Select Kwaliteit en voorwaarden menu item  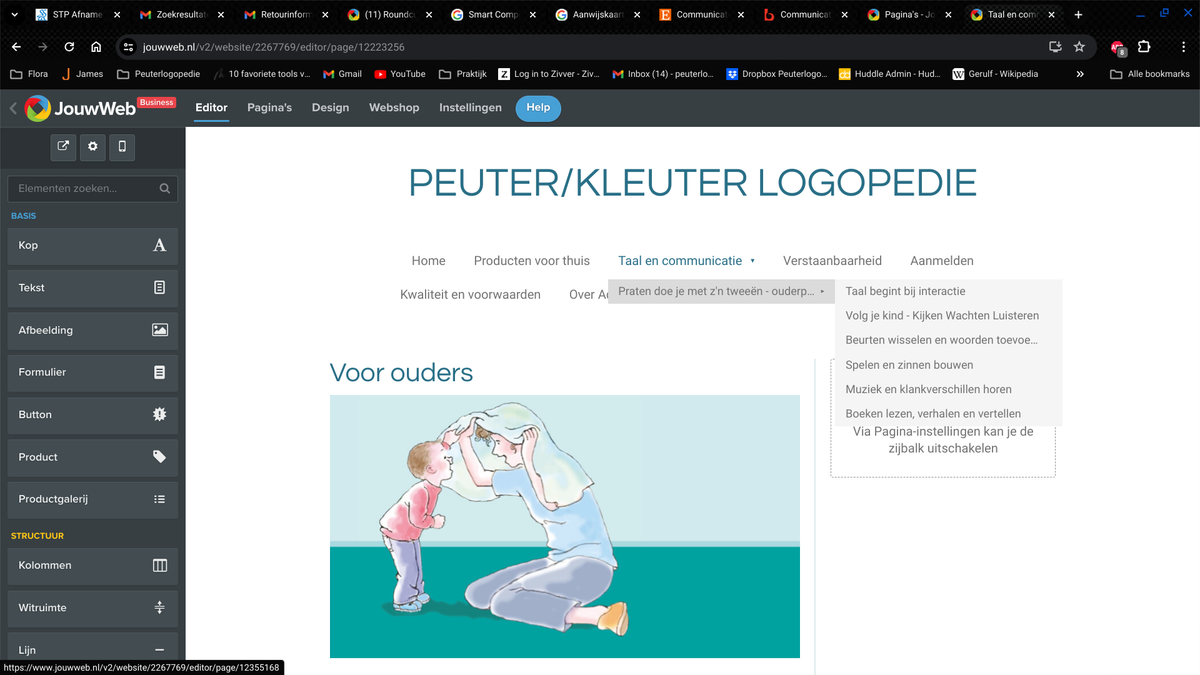click(x=470, y=295)
